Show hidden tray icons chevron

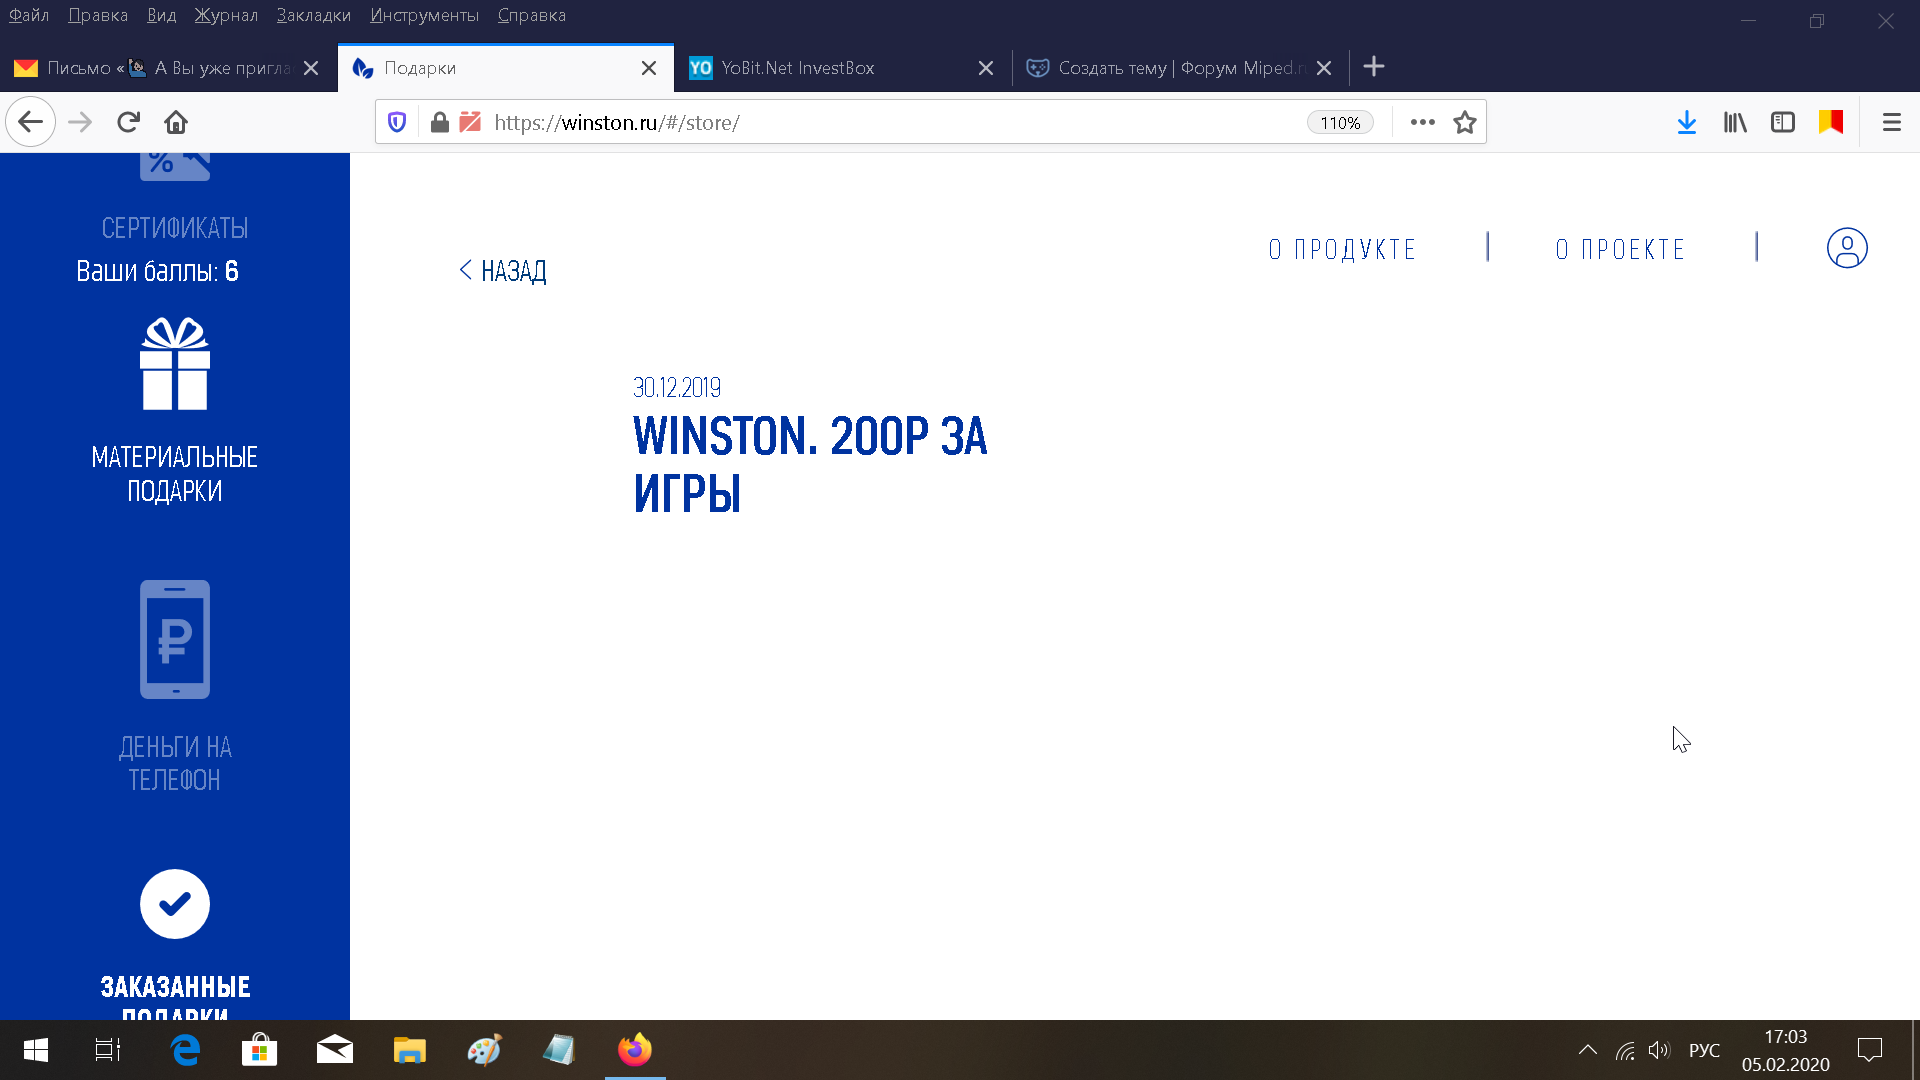1588,1050
